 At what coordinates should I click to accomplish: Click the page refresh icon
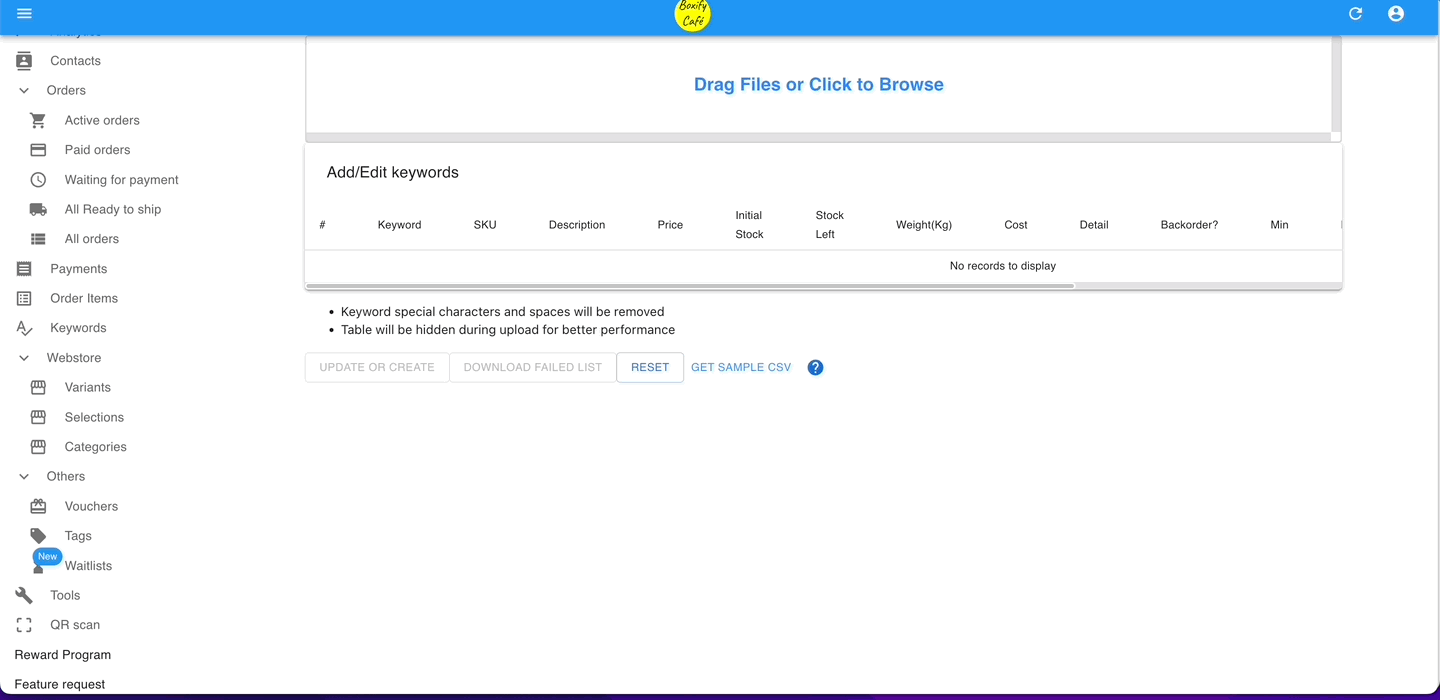coord(1355,13)
